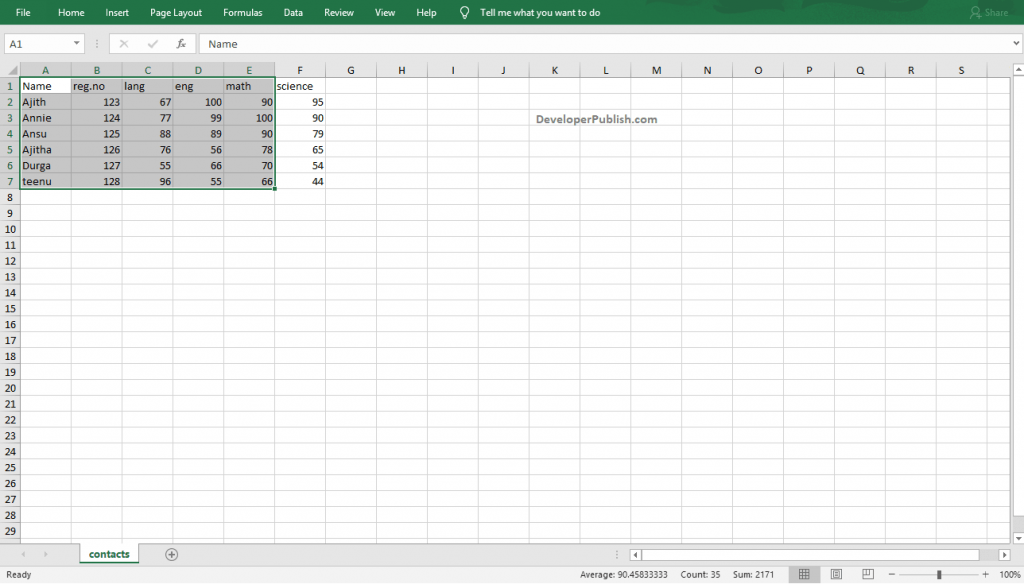The width and height of the screenshot is (1024, 584).
Task: Click the Sum: 2171 status entry
Action: (x=753, y=574)
